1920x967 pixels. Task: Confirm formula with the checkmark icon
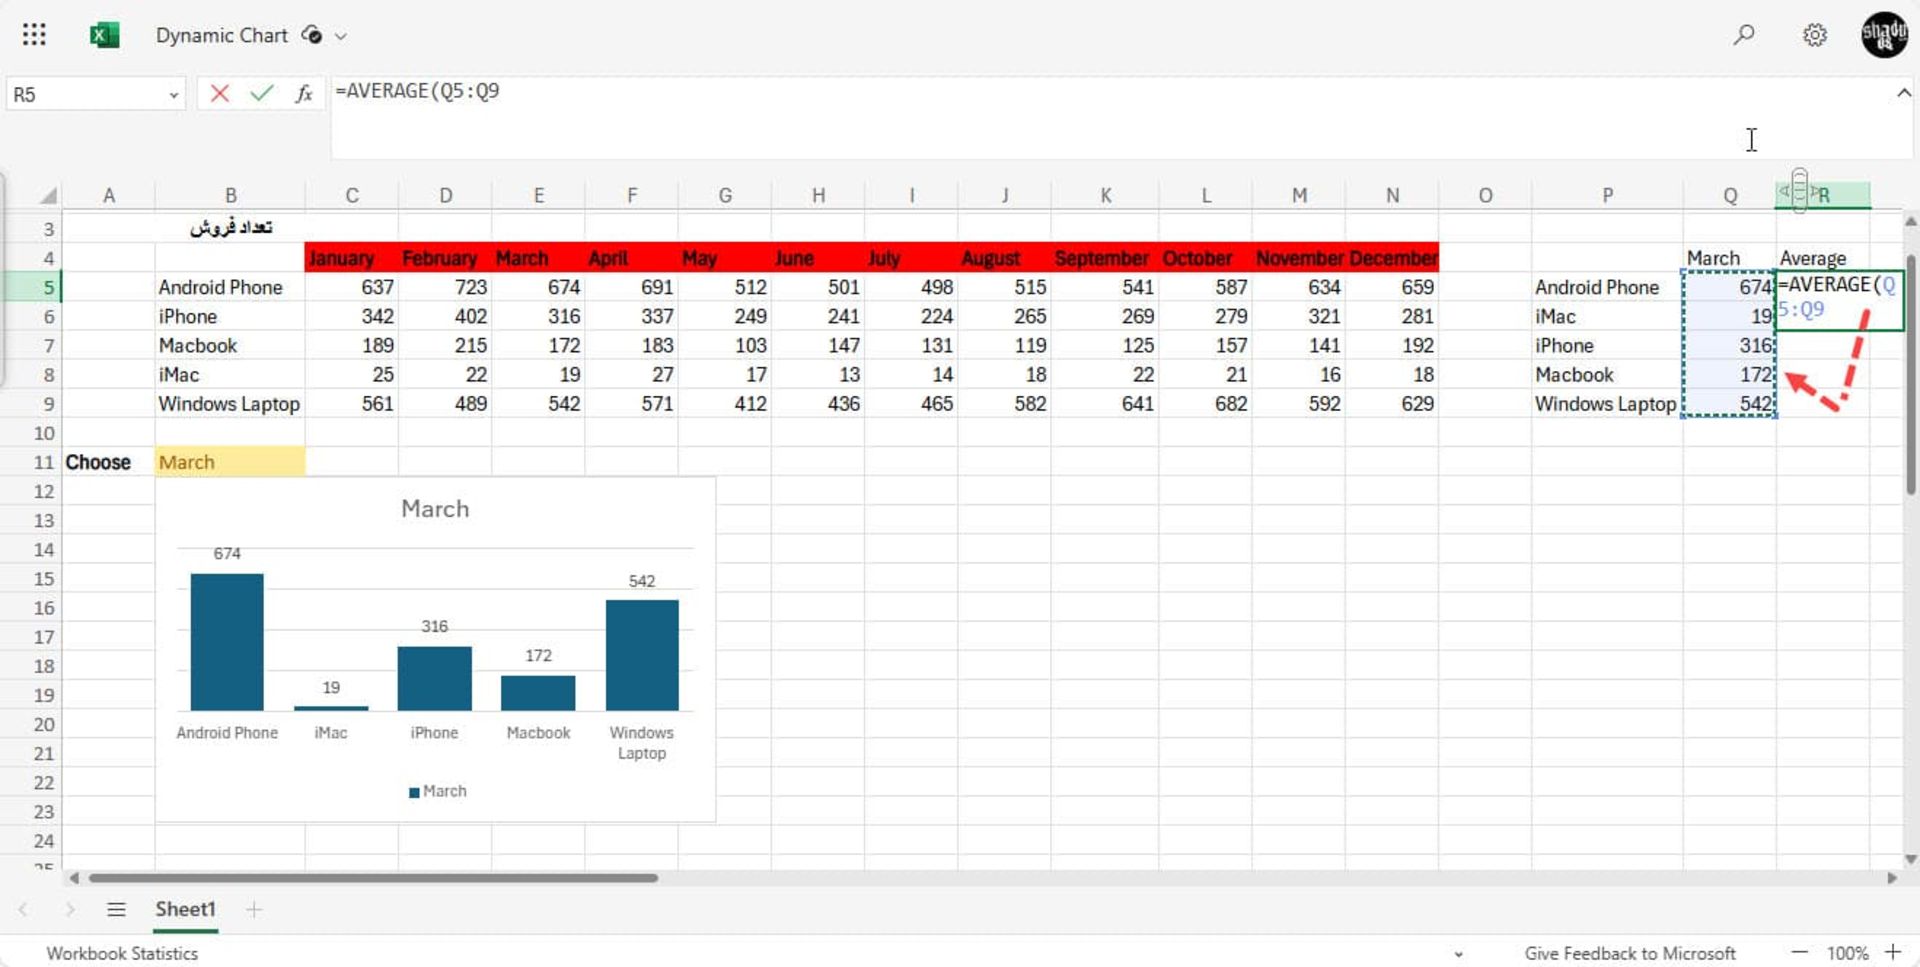click(x=262, y=94)
